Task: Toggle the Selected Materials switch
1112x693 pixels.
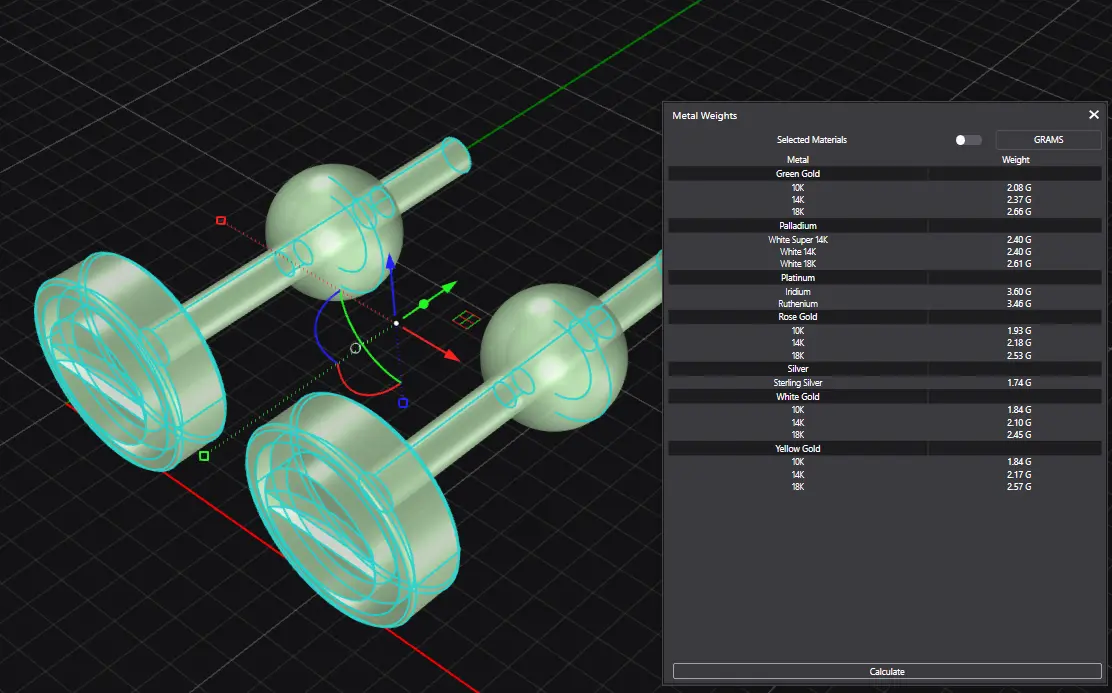Action: coord(968,140)
